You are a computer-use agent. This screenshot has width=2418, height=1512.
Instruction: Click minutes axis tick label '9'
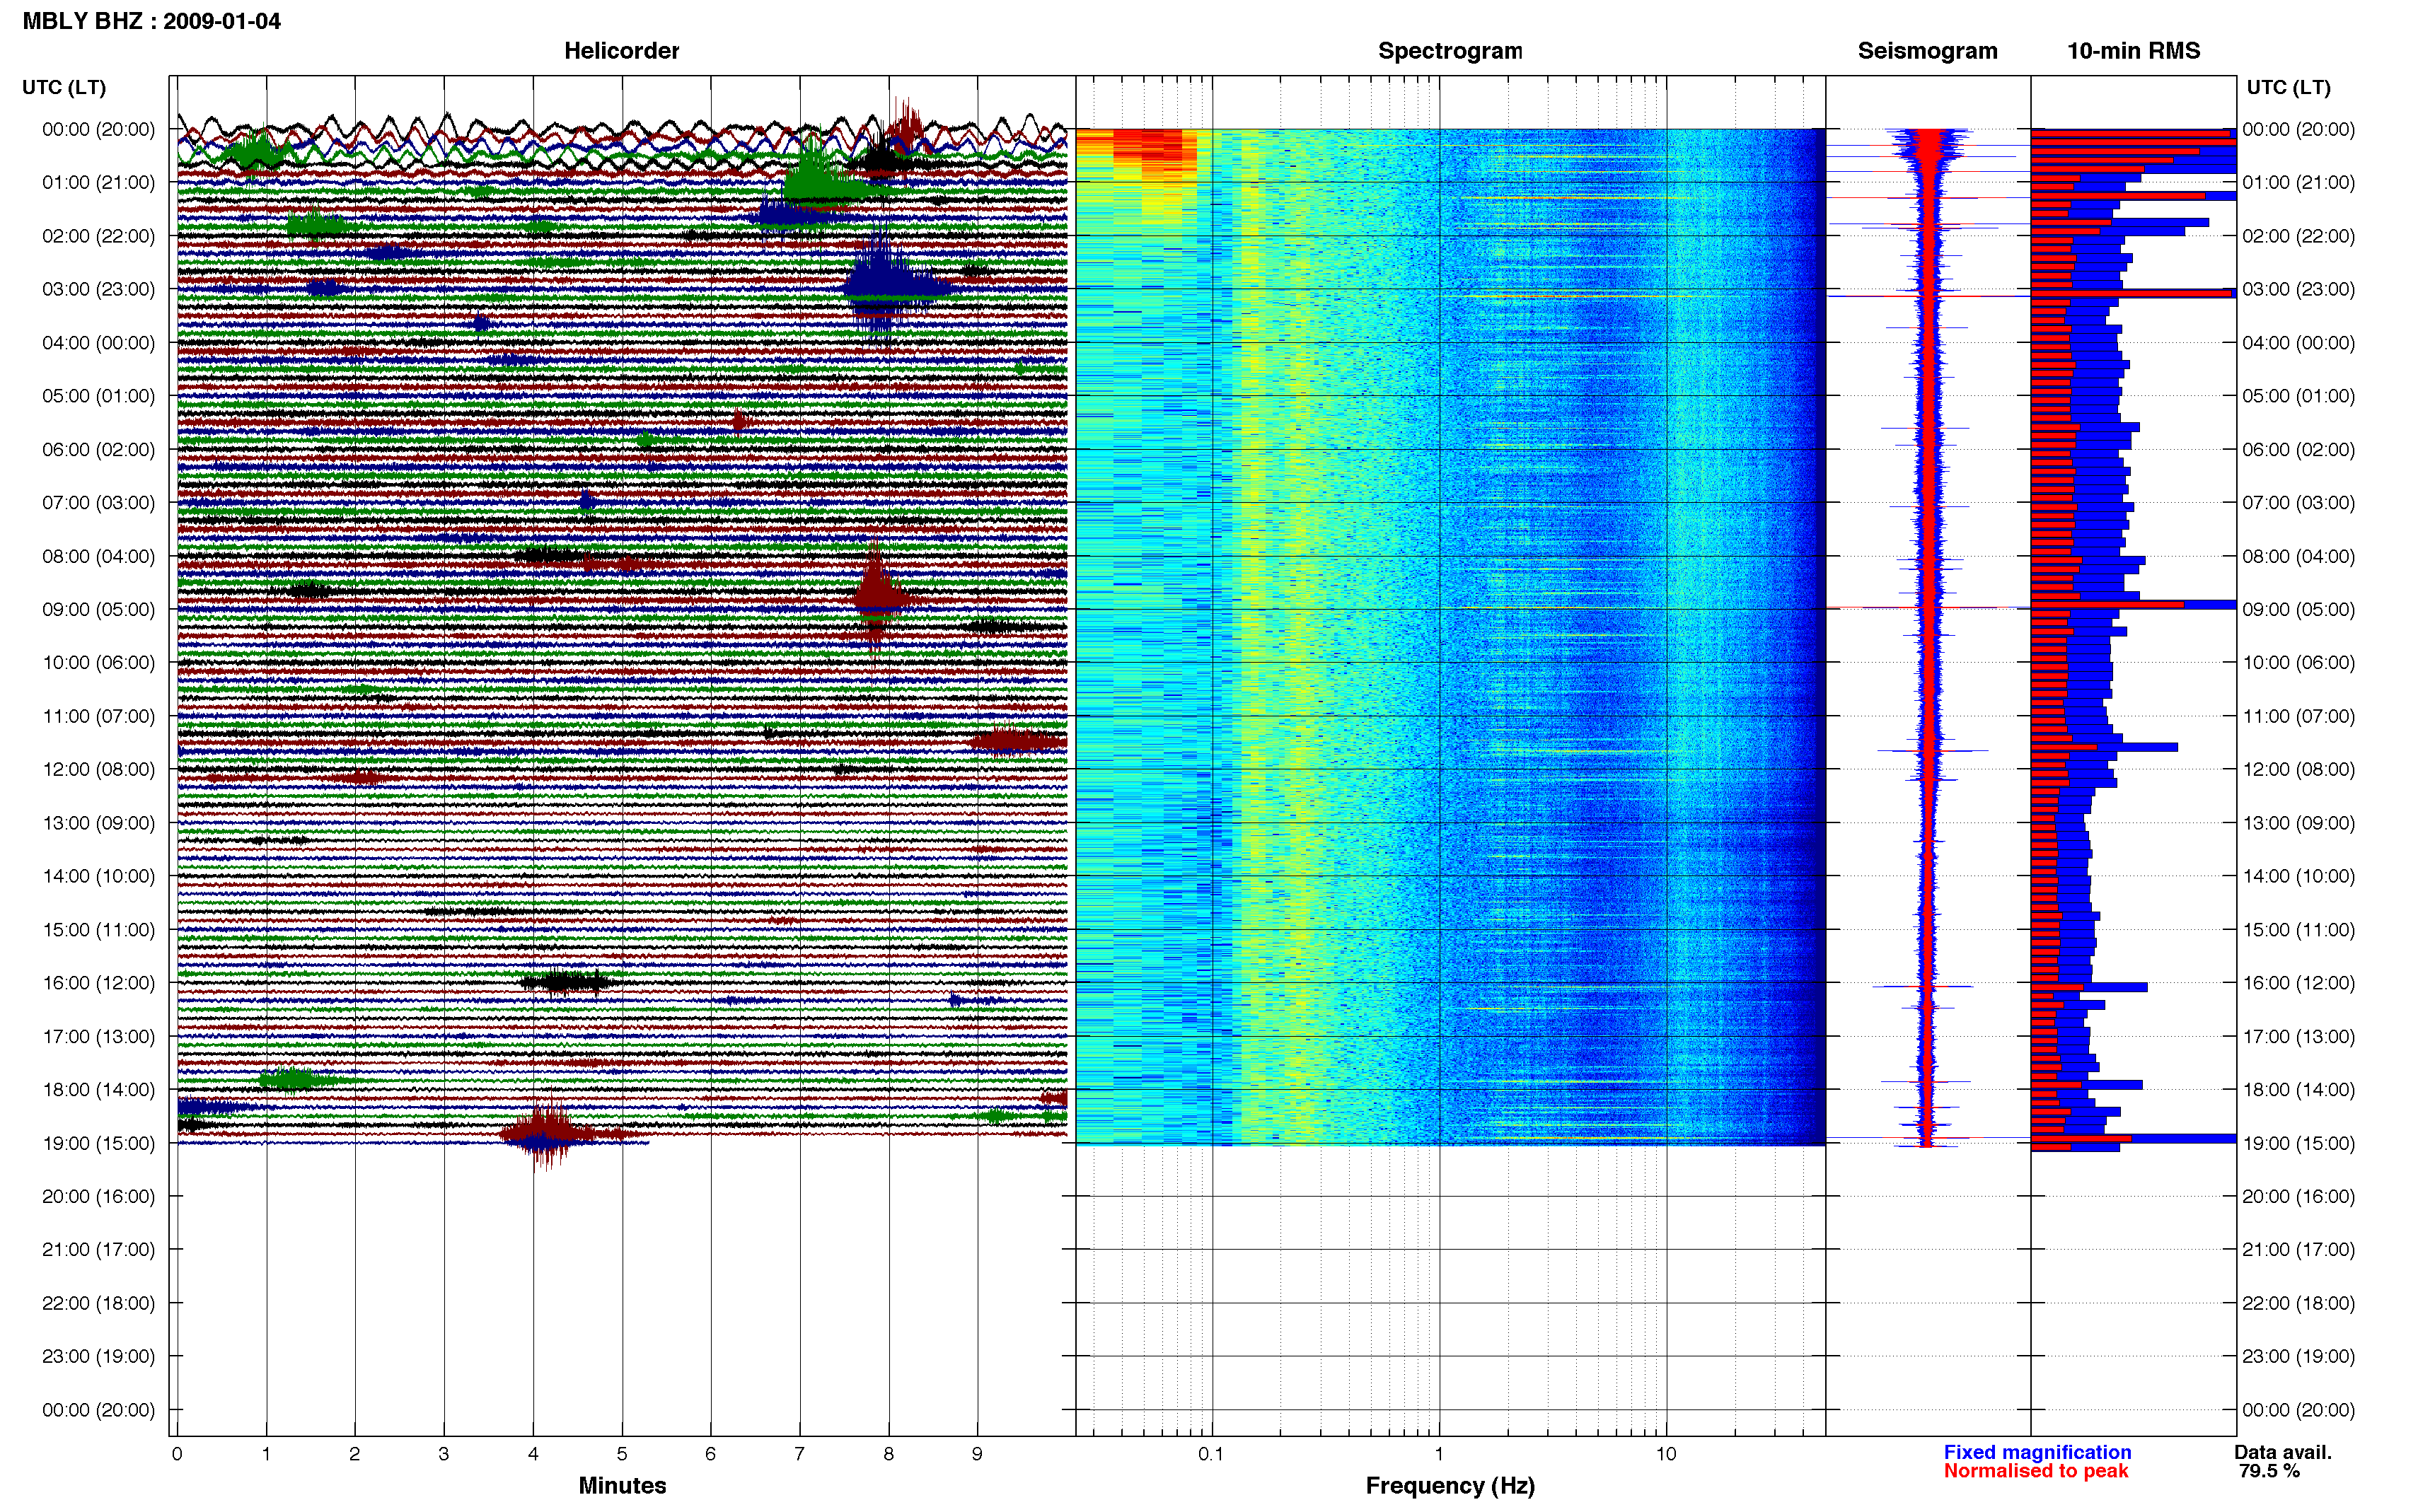click(x=977, y=1454)
